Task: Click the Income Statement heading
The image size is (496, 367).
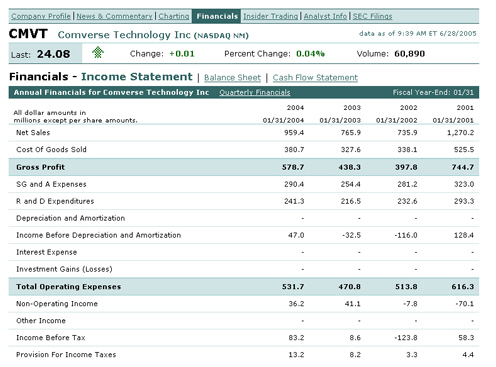Action: 137,77
